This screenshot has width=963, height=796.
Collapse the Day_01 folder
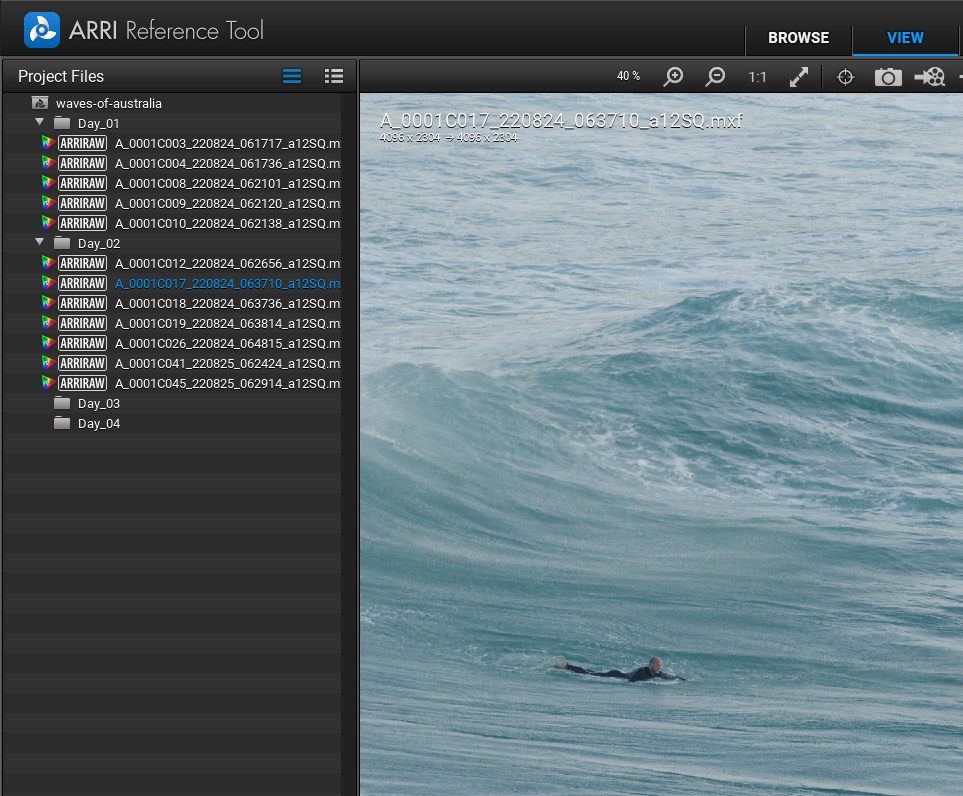tap(40, 122)
